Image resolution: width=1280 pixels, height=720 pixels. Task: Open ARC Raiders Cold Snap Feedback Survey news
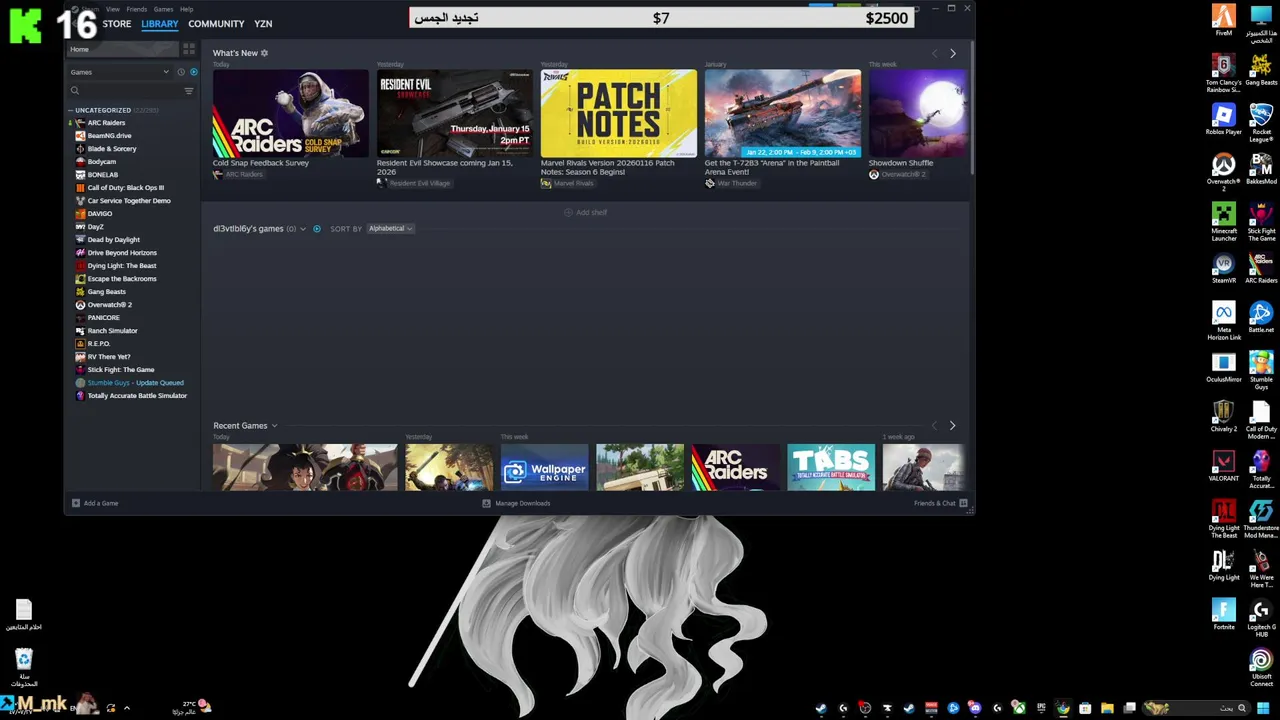tap(290, 113)
